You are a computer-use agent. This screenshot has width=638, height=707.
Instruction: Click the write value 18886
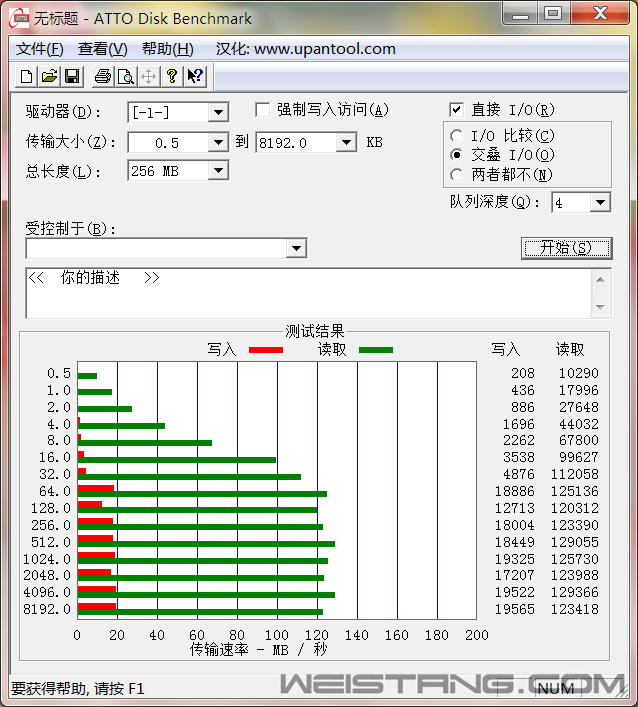pos(514,491)
